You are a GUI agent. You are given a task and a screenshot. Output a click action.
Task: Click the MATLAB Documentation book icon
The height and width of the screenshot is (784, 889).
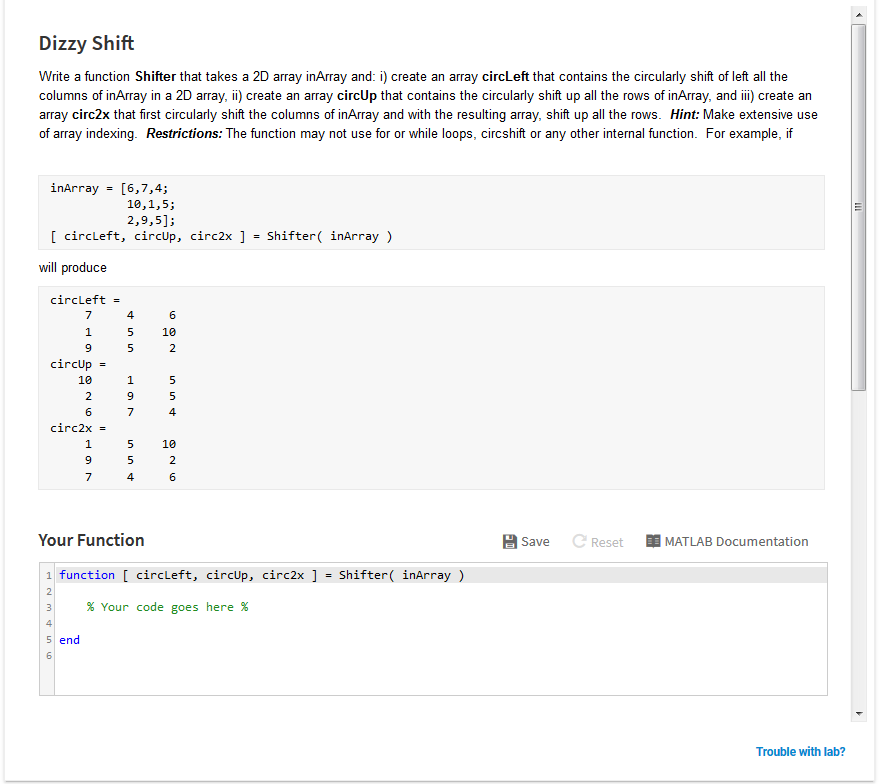click(x=653, y=542)
